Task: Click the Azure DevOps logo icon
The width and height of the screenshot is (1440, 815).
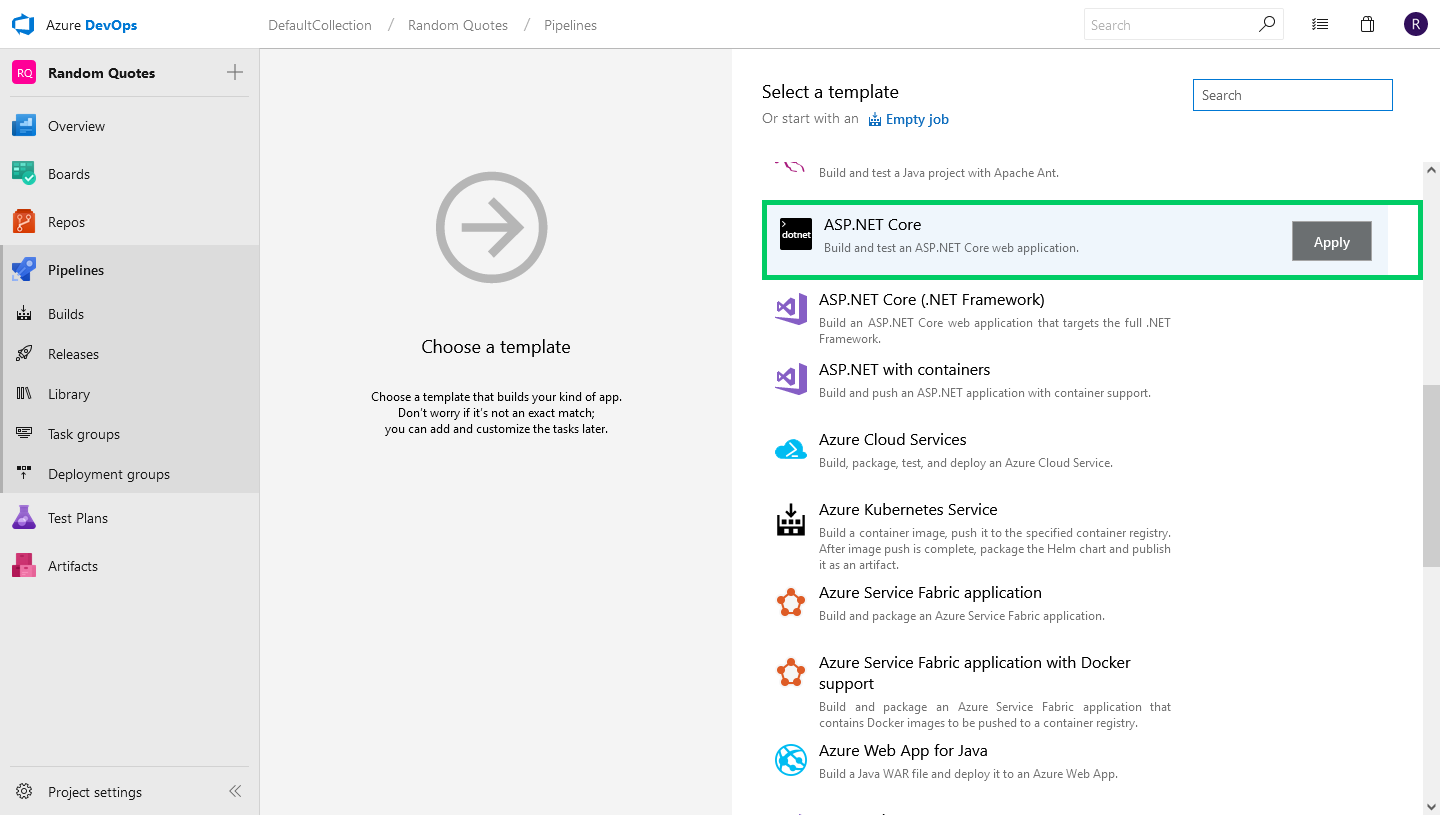Action: pos(23,25)
